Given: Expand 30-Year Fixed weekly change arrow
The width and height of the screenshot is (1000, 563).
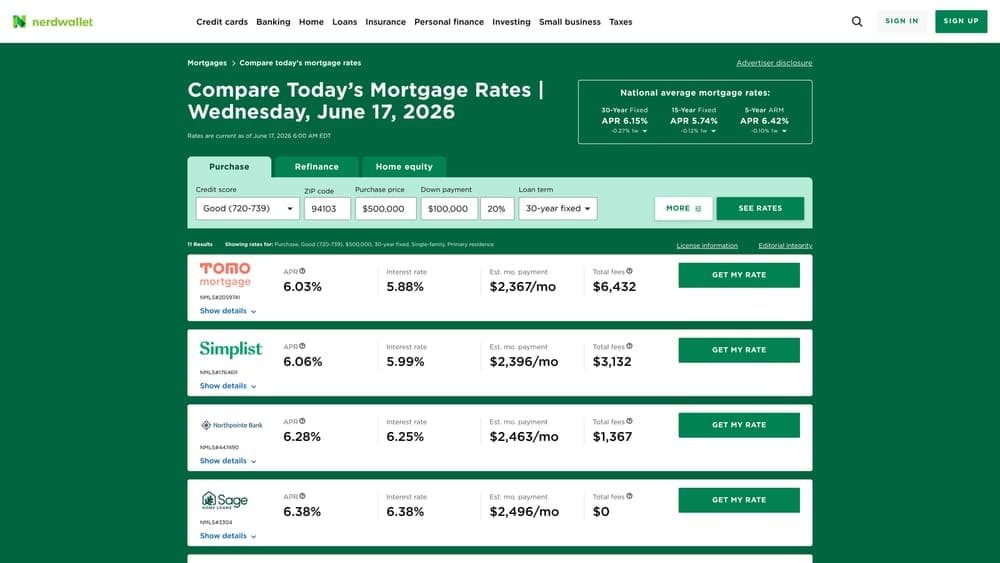Looking at the screenshot, I should point(645,131).
